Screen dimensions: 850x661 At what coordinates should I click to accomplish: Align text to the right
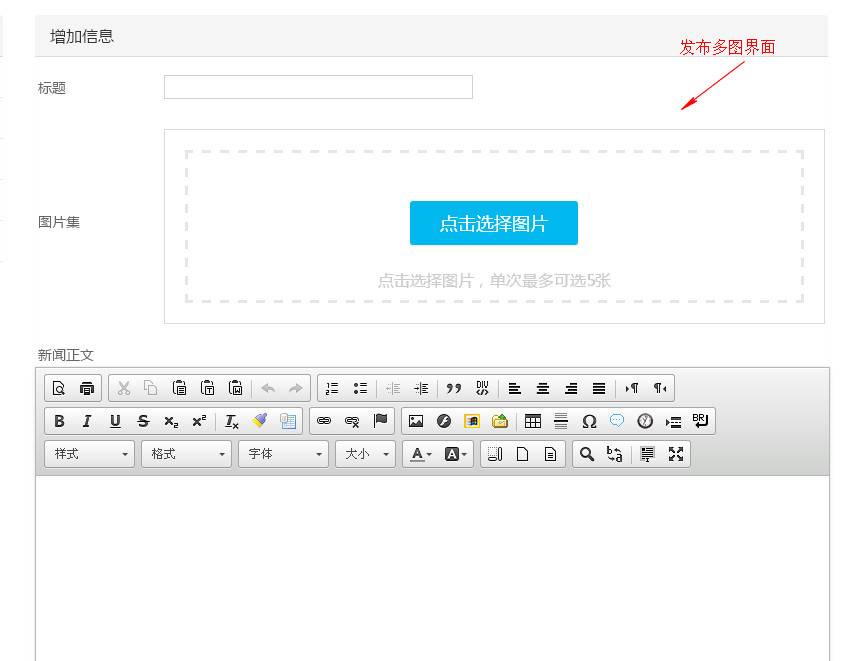pos(571,388)
